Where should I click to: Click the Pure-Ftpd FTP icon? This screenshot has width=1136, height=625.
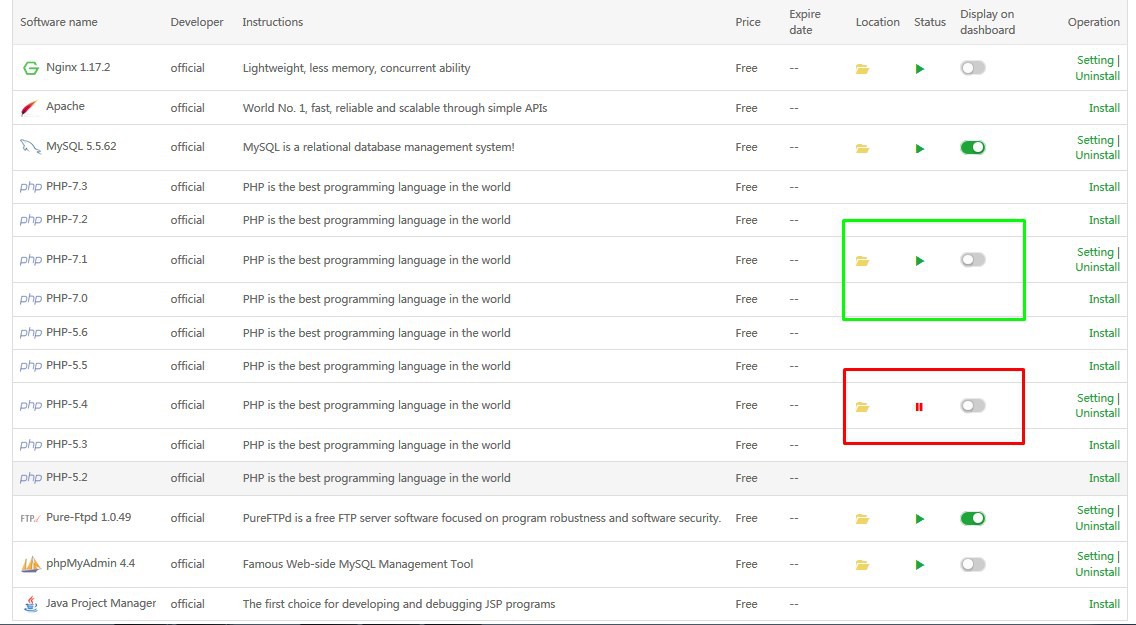point(30,519)
